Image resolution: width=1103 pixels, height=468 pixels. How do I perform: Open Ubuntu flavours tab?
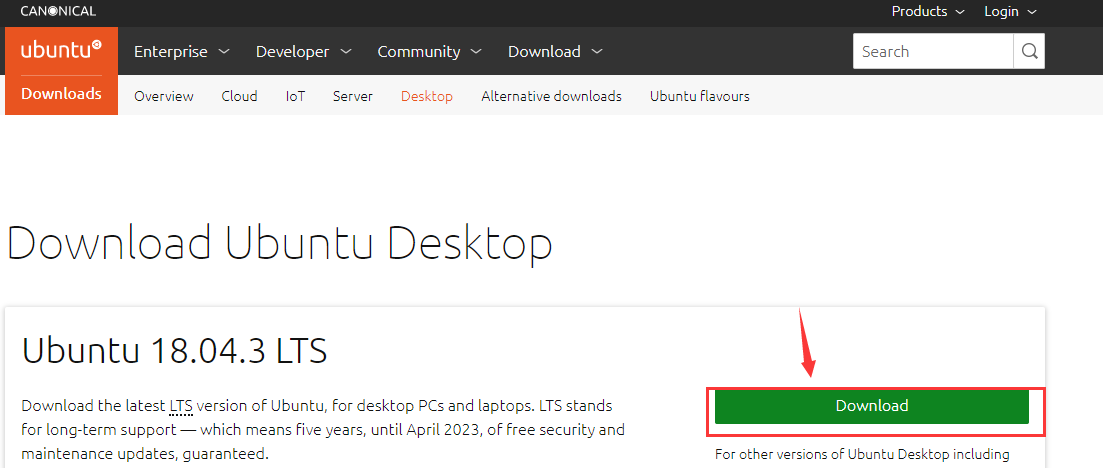click(700, 96)
